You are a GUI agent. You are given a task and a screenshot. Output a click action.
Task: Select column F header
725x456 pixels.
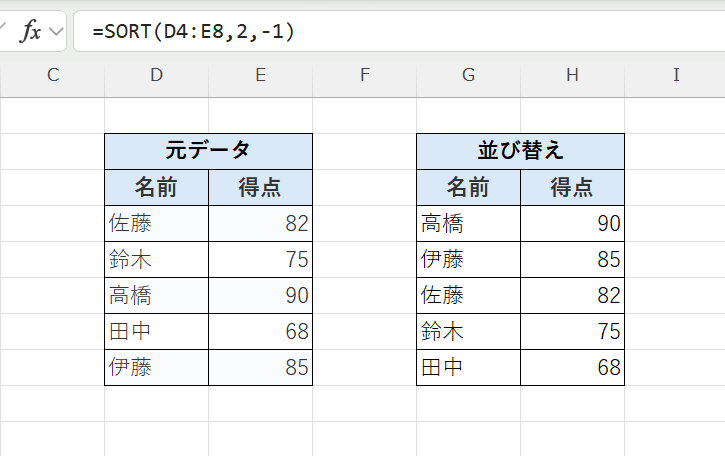pyautogui.click(x=364, y=74)
